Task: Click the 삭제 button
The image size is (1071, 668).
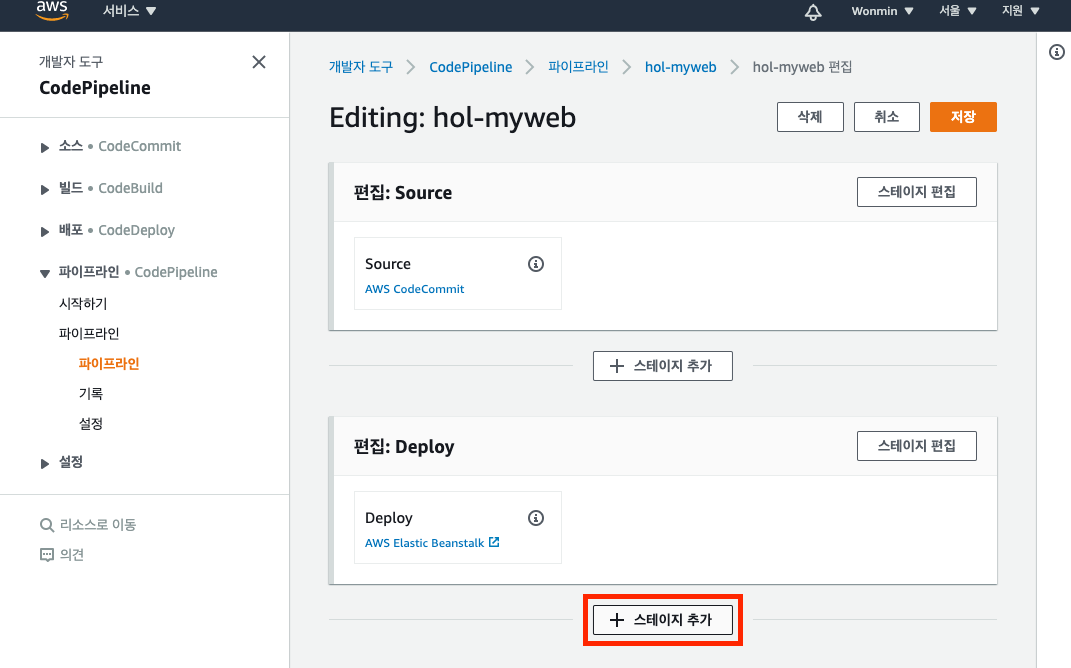Action: pyautogui.click(x=810, y=117)
